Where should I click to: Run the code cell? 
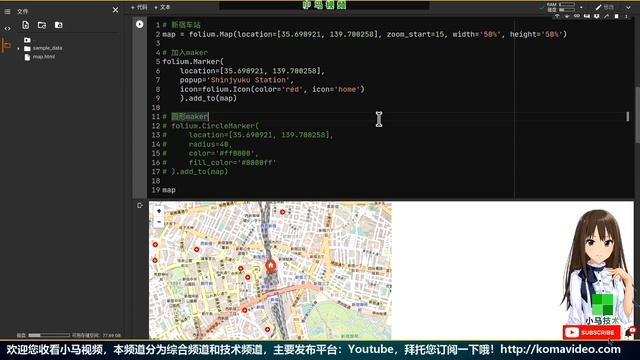[x=140, y=24]
